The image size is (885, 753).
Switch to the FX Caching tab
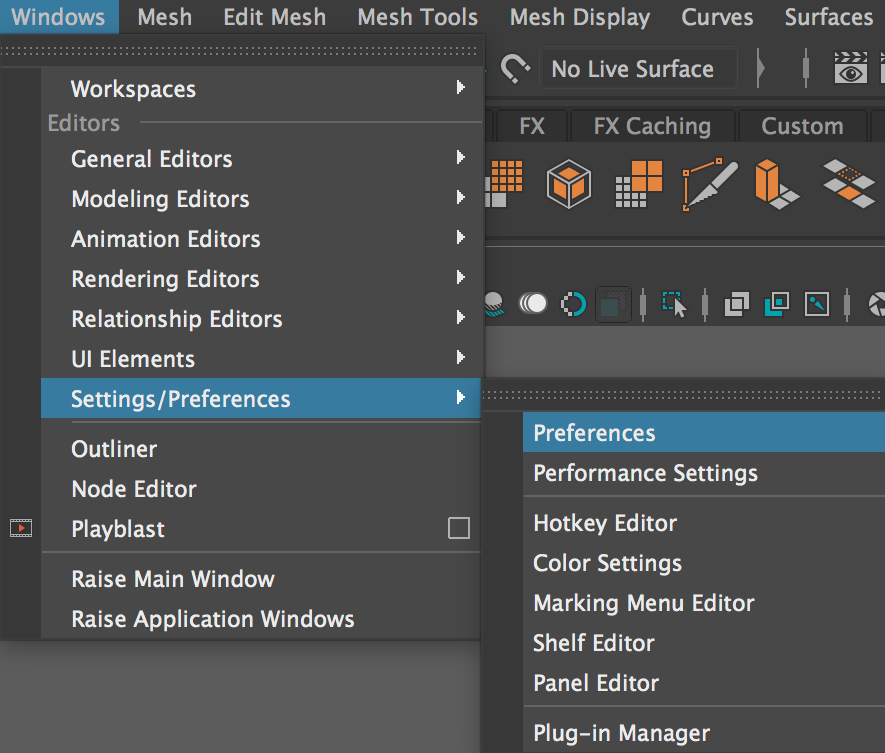point(652,126)
